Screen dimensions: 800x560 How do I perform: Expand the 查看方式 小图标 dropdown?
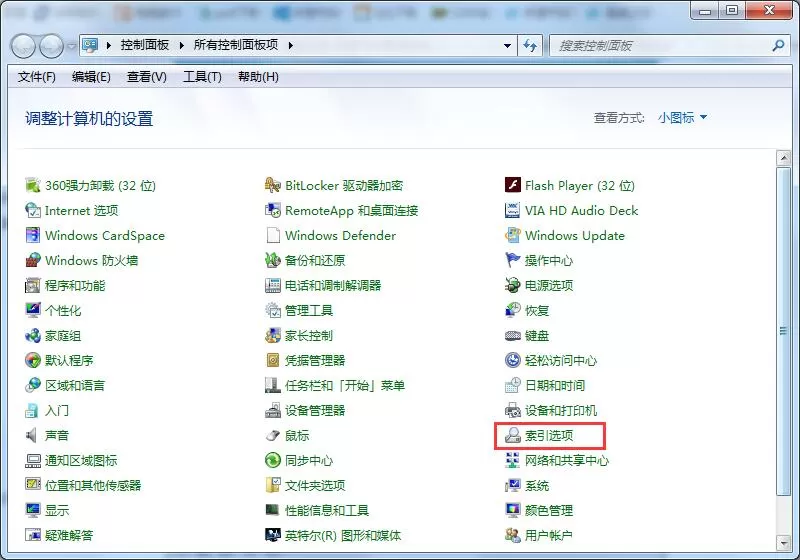point(682,118)
